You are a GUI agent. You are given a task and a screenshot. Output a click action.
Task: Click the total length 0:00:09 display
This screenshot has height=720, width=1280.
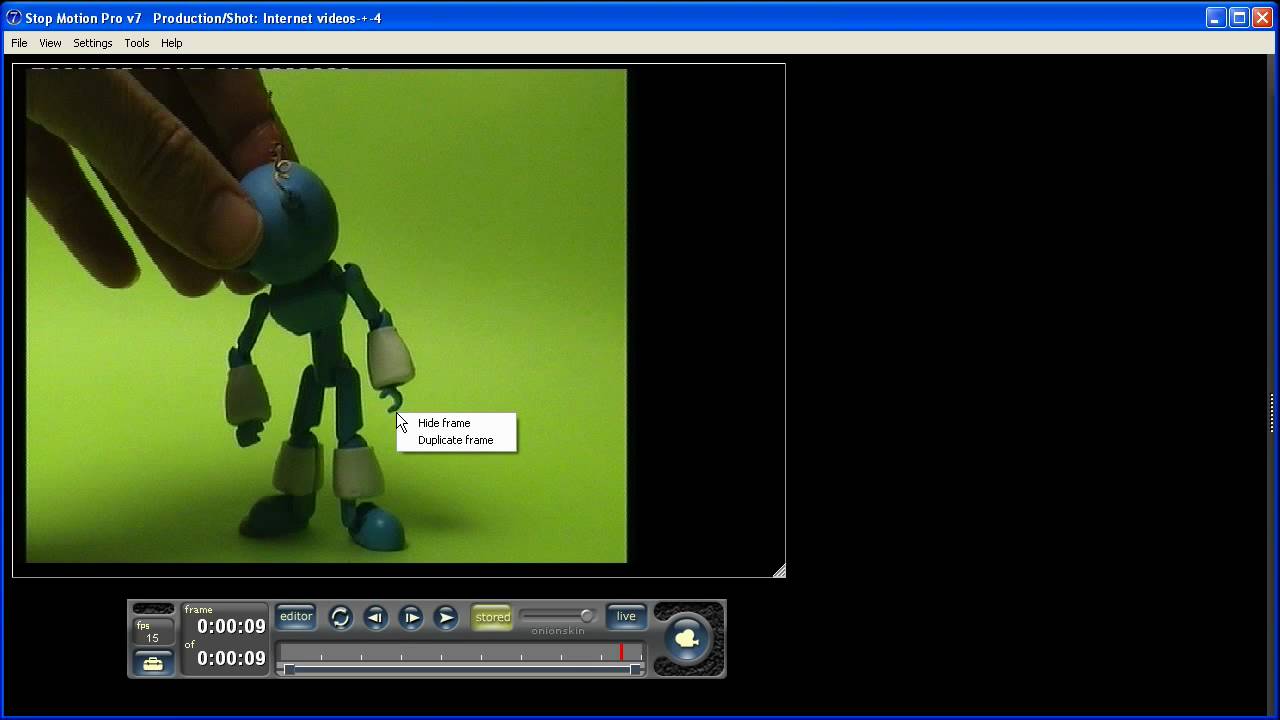coord(231,658)
